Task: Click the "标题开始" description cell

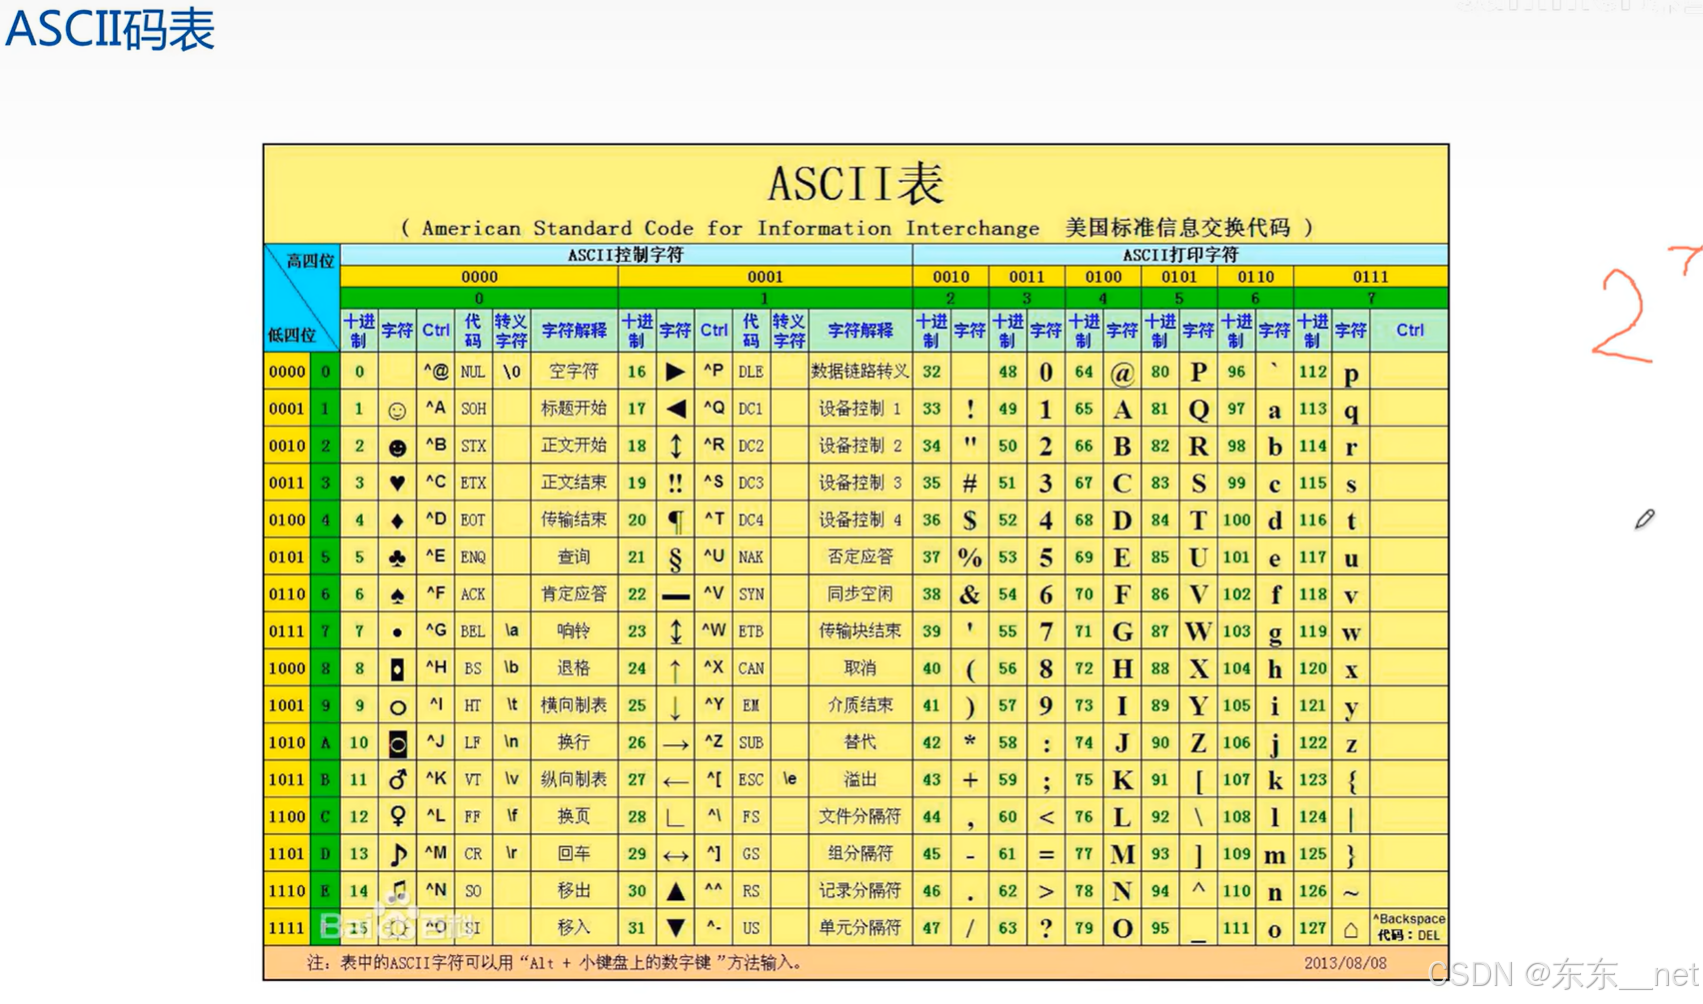Action: coord(573,409)
